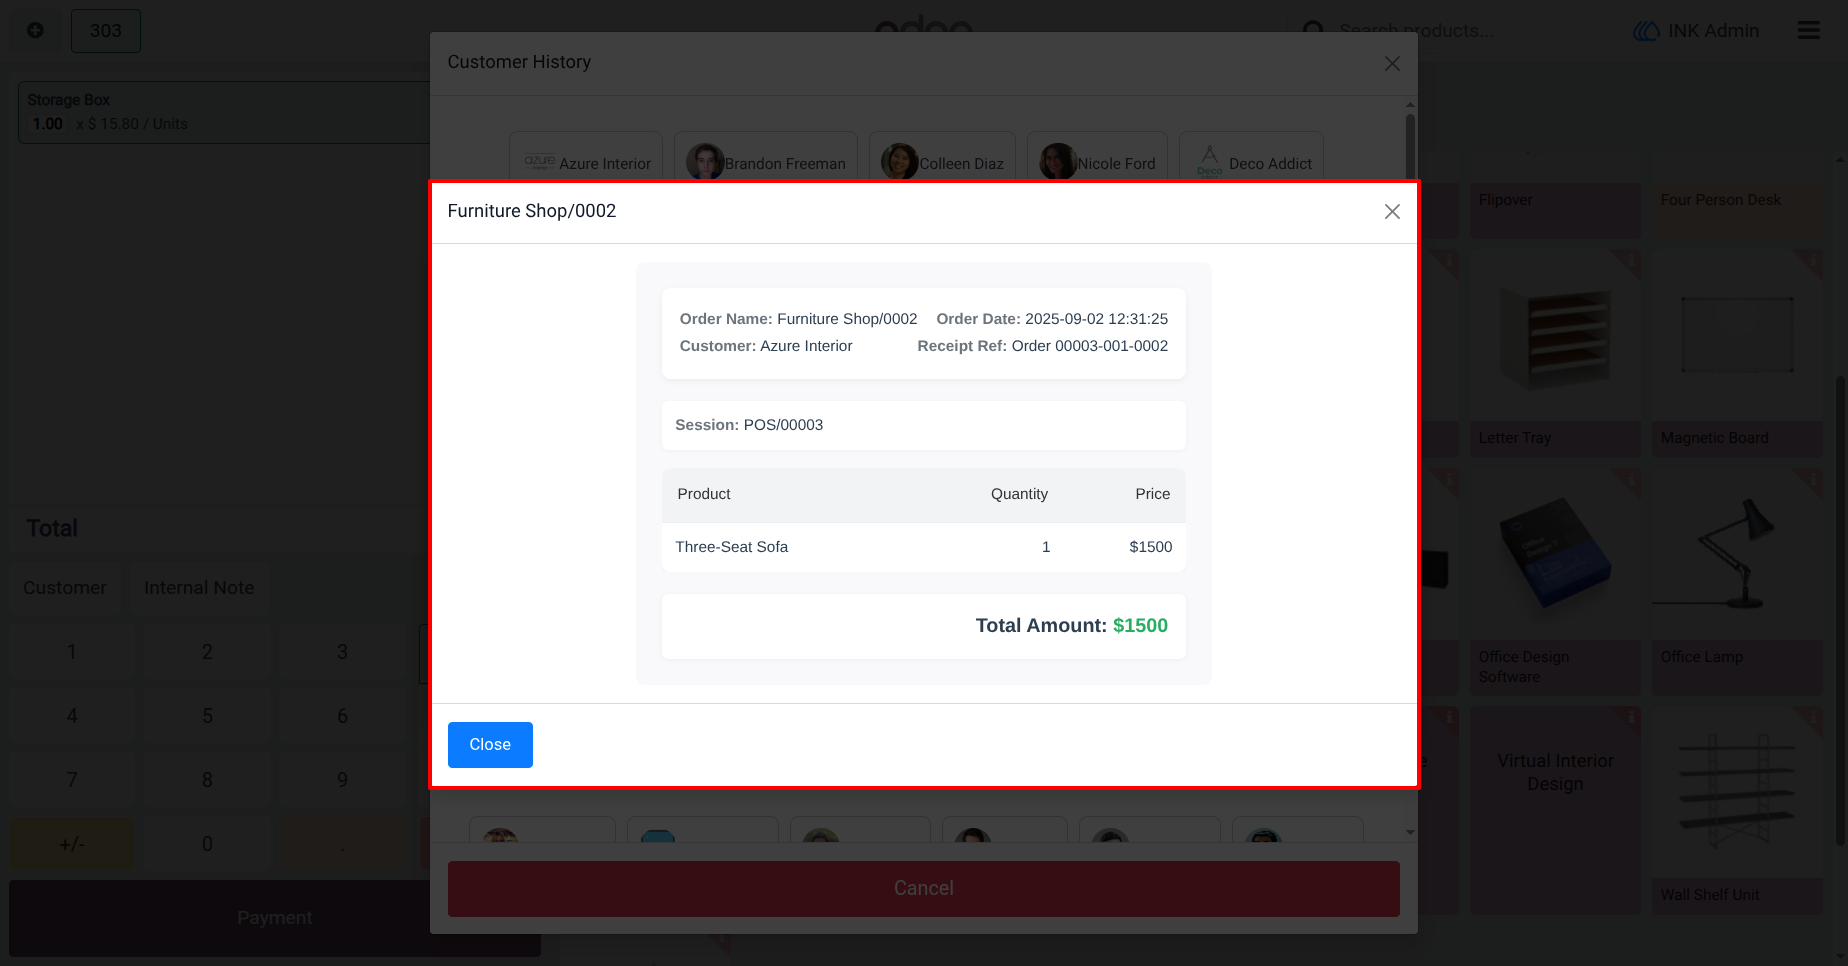Viewport: 1848px width, 966px height.
Task: Click numpad key 1
Action: [72, 652]
